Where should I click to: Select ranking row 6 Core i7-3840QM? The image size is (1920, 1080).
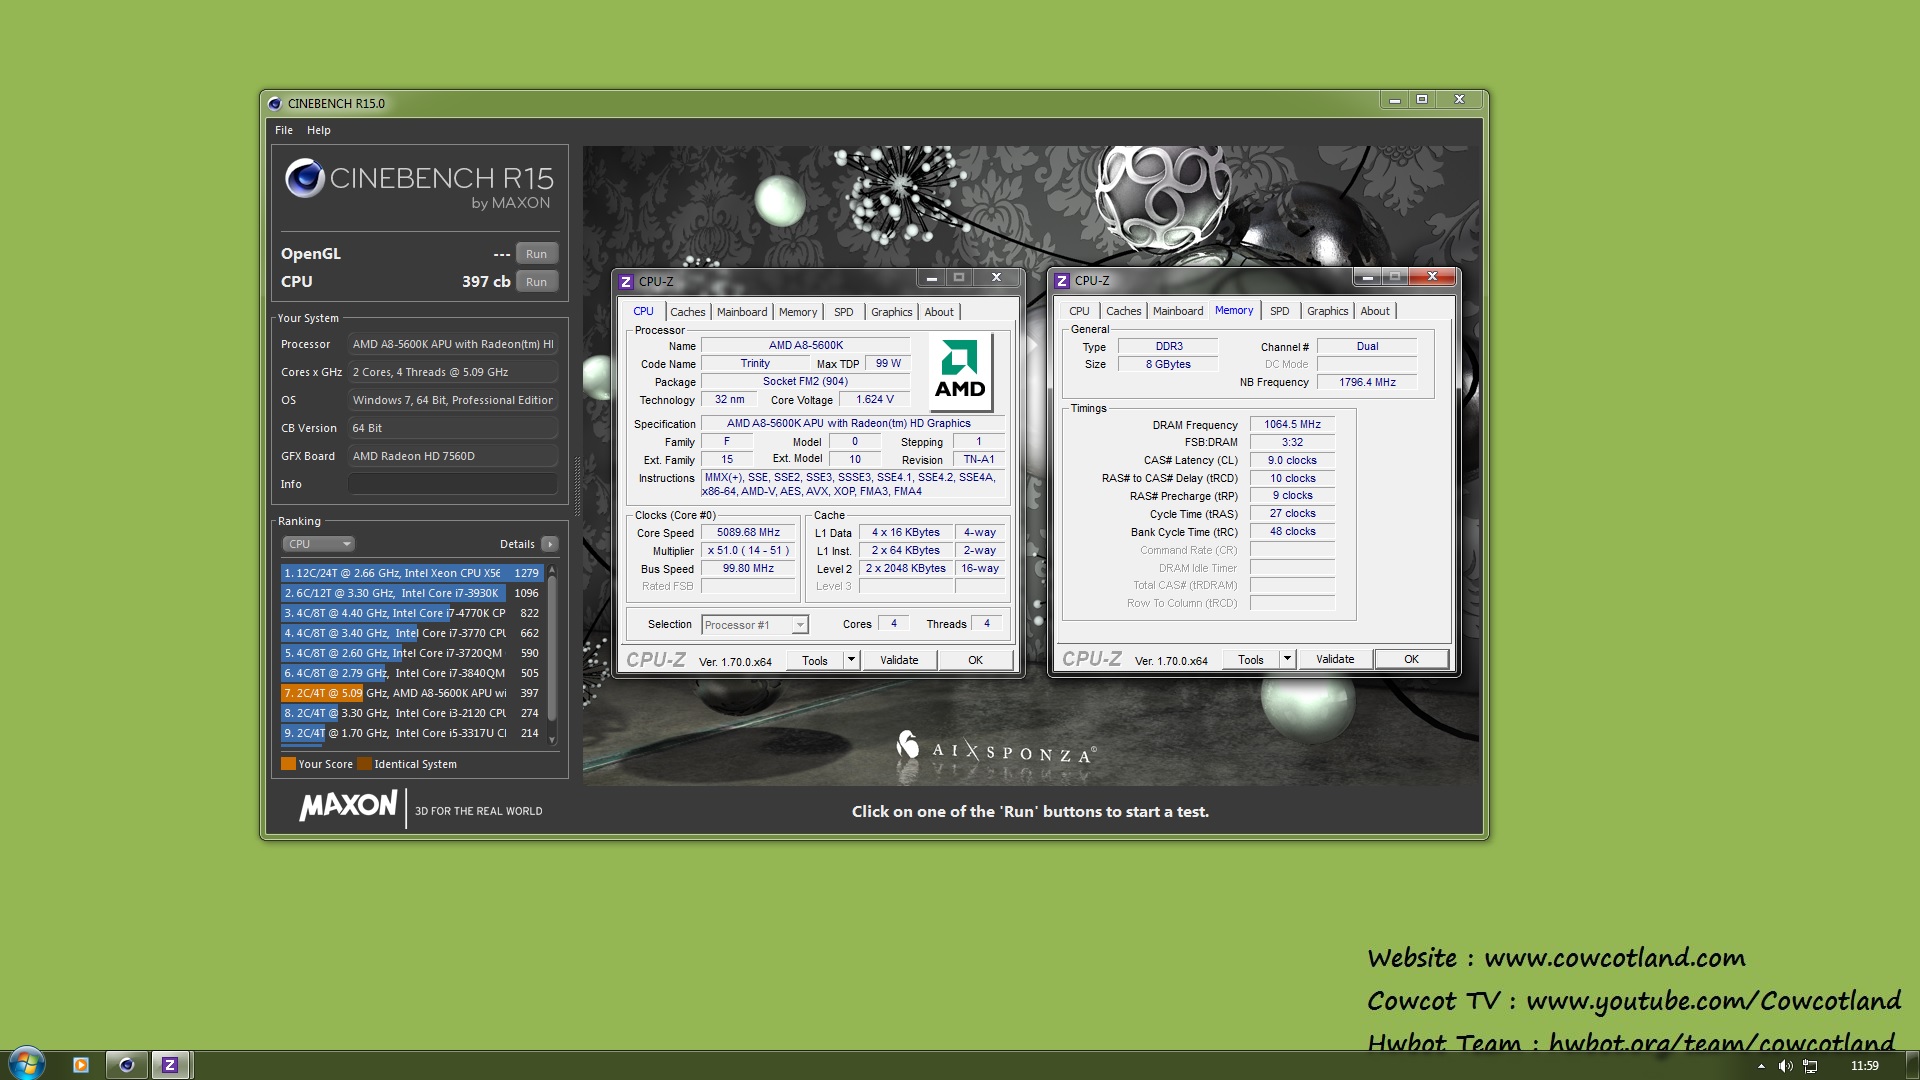[x=412, y=673]
